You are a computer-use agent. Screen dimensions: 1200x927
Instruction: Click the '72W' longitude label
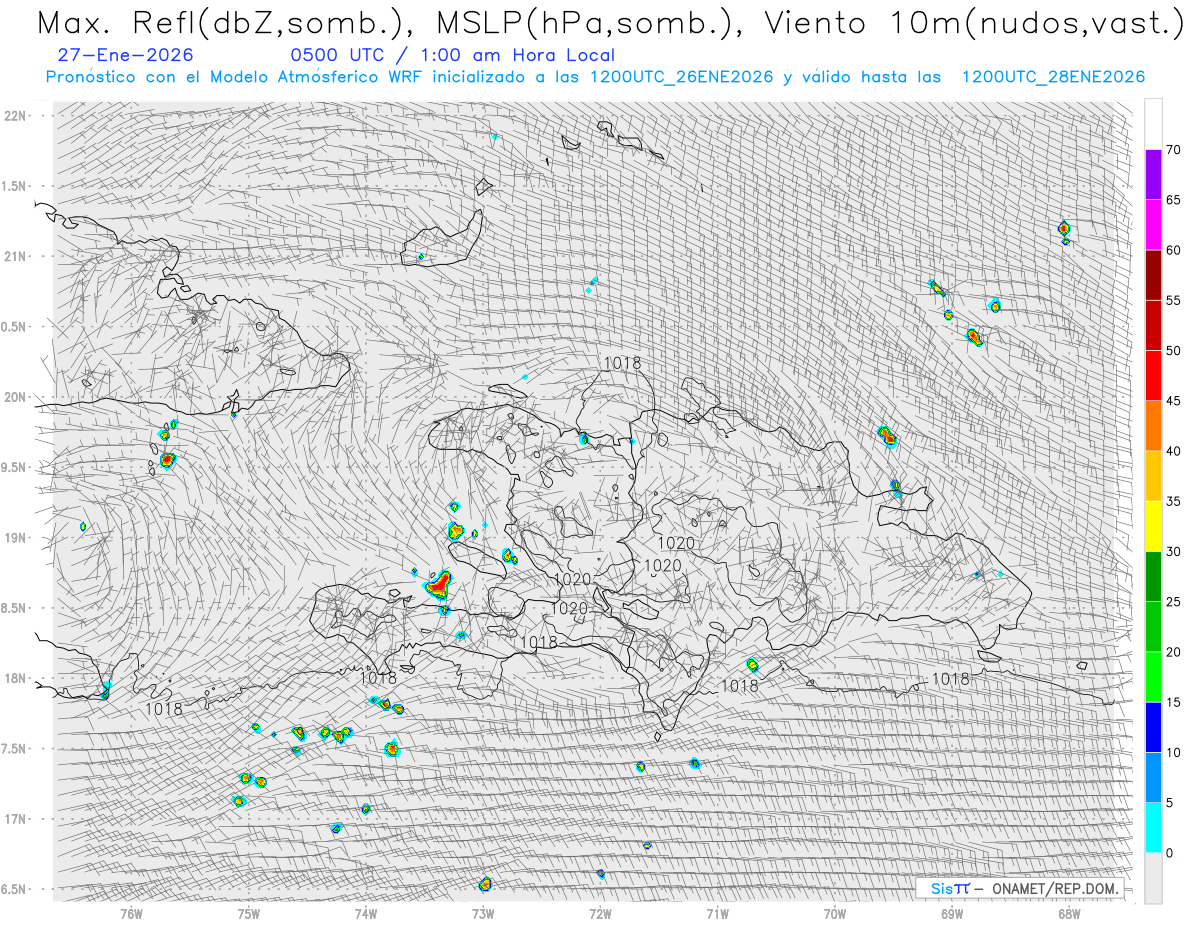tap(600, 913)
